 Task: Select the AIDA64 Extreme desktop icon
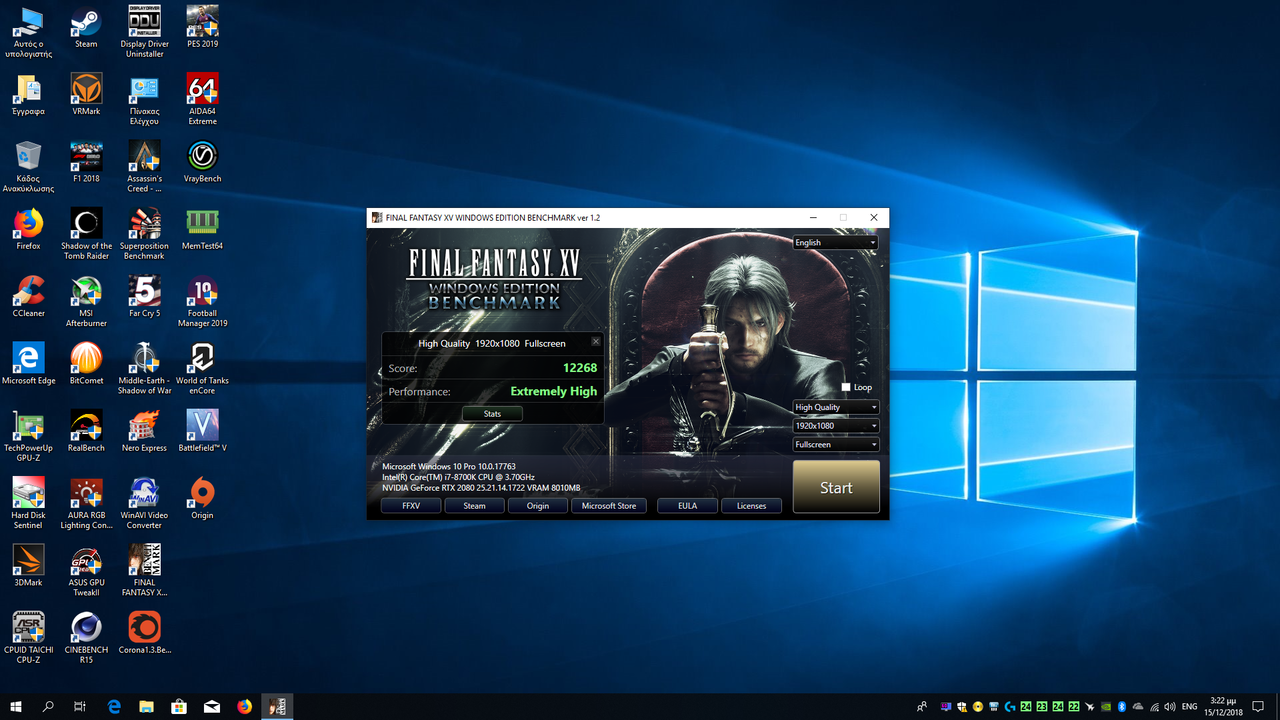pyautogui.click(x=202, y=99)
